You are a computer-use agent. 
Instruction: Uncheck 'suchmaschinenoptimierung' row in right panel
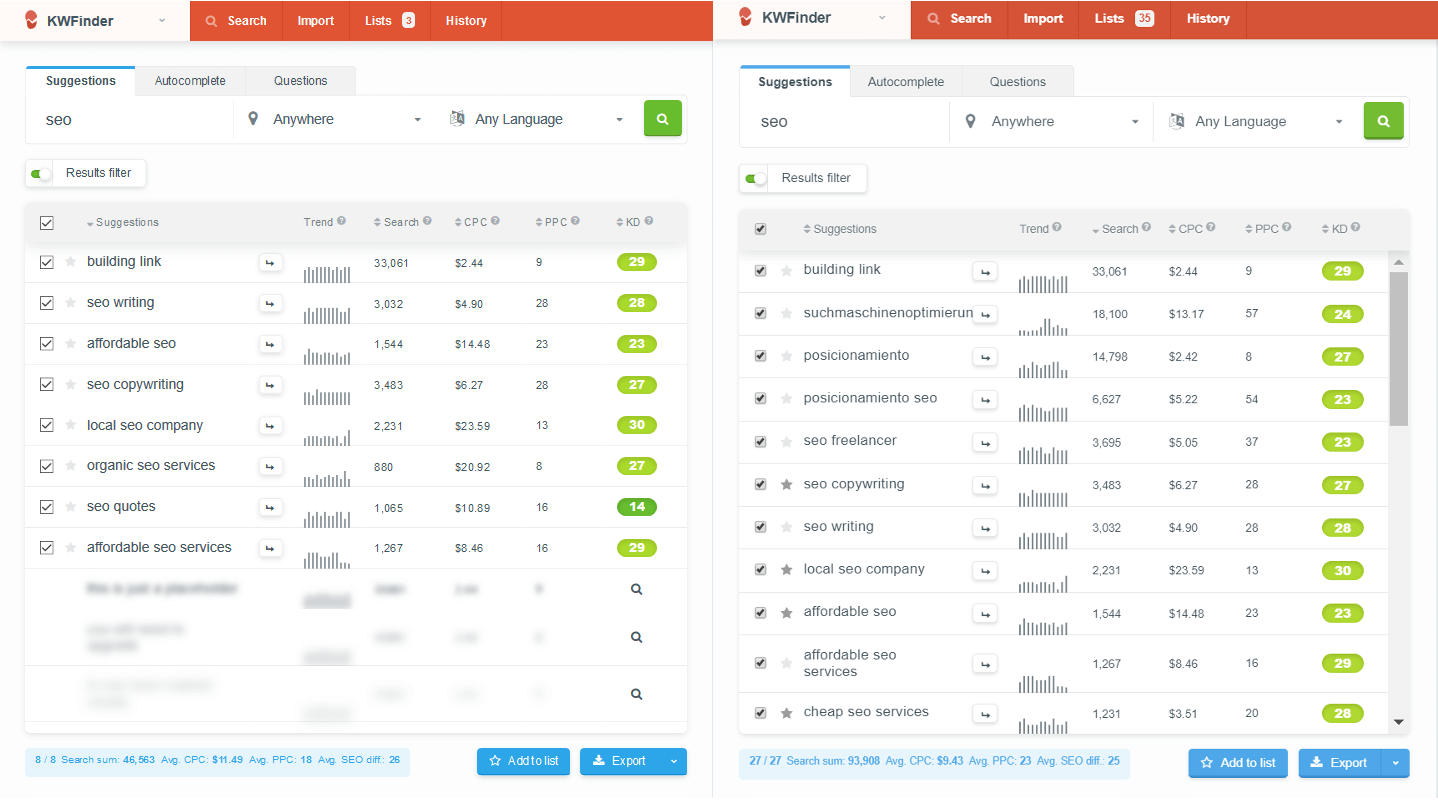pos(760,314)
